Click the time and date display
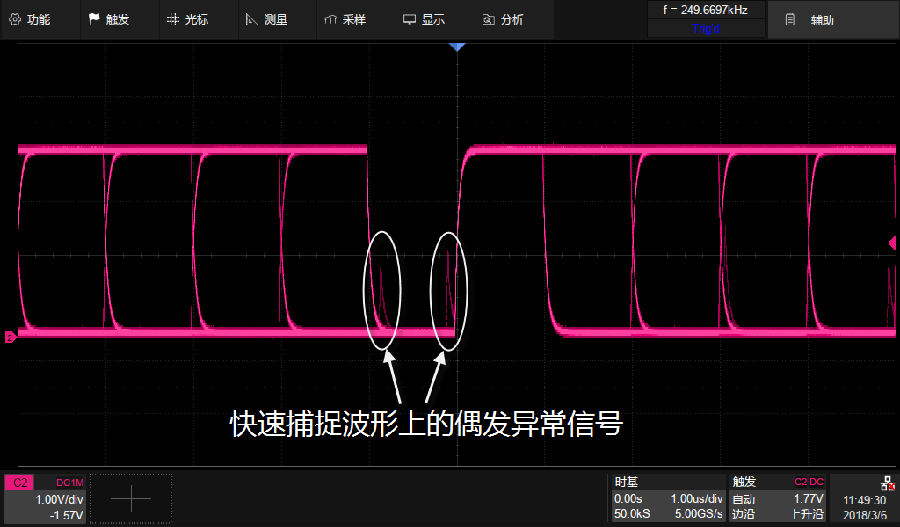Image resolution: width=900 pixels, height=527 pixels. coord(863,506)
